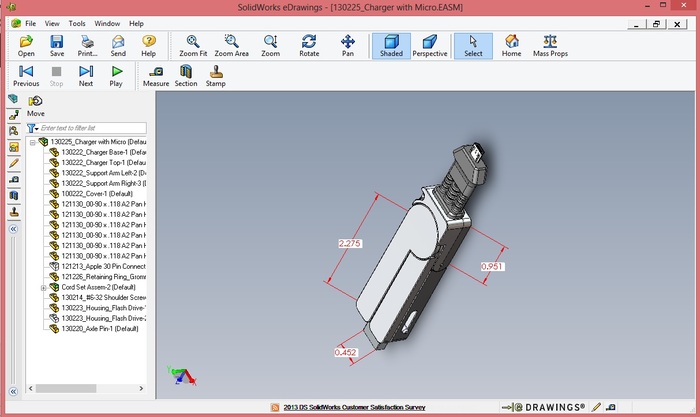Click tree scrollbar left arrow
Image resolution: width=700 pixels, height=417 pixels.
tap(30, 388)
